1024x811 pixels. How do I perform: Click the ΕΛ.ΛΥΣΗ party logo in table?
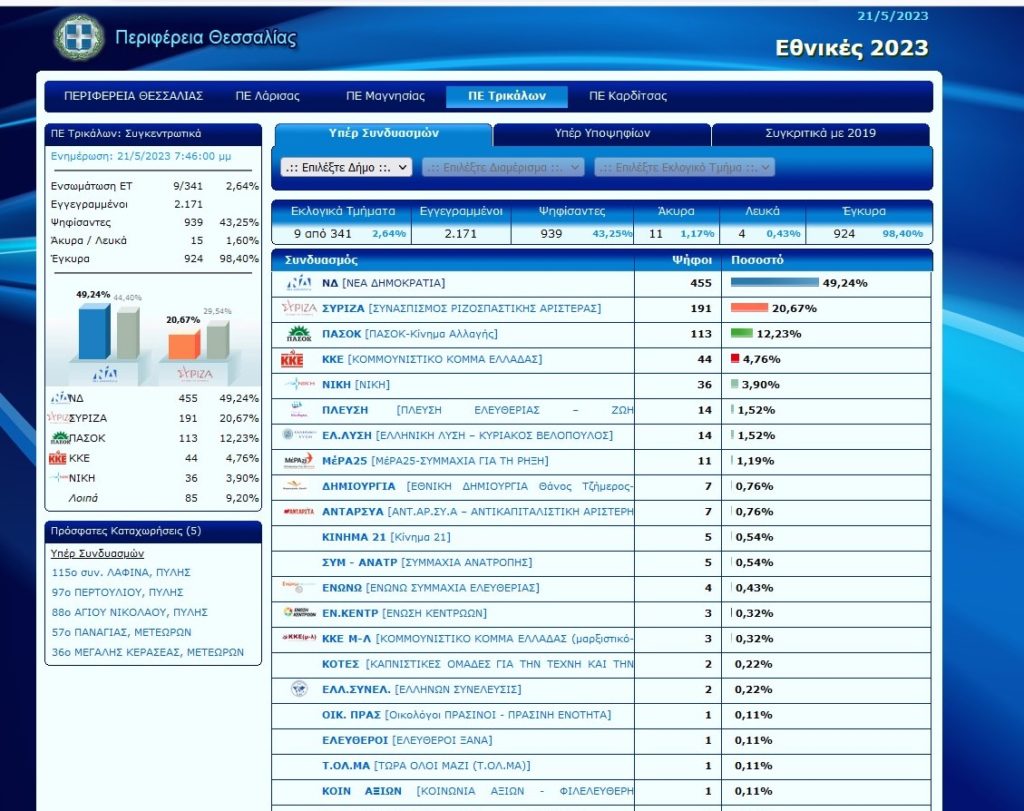299,434
